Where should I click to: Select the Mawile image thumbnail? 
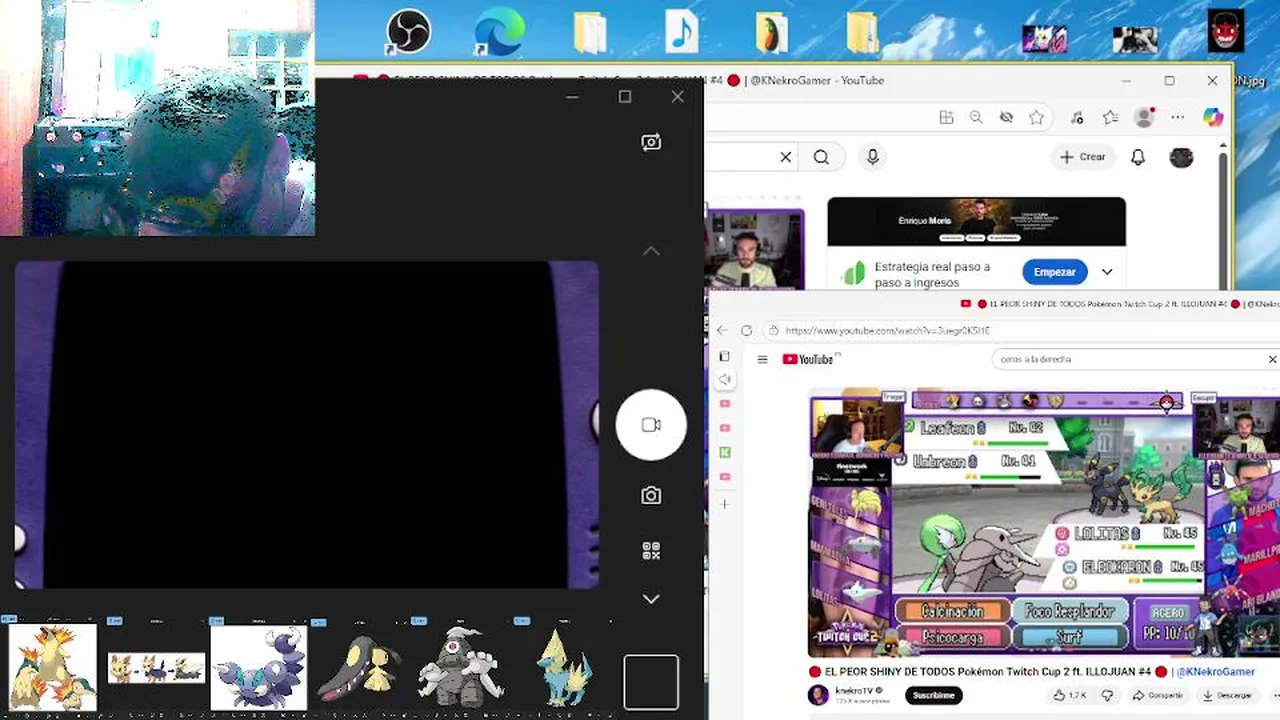coord(361,667)
